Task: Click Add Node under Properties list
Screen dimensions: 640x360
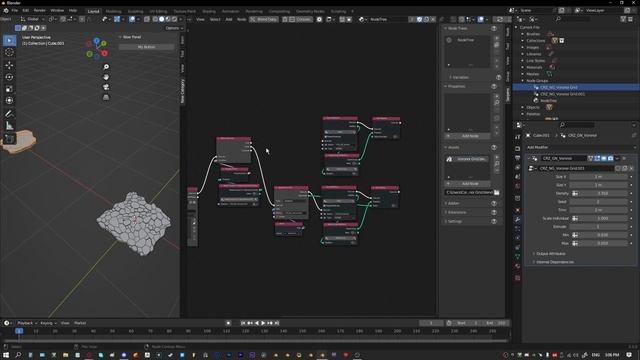Action: [x=467, y=136]
